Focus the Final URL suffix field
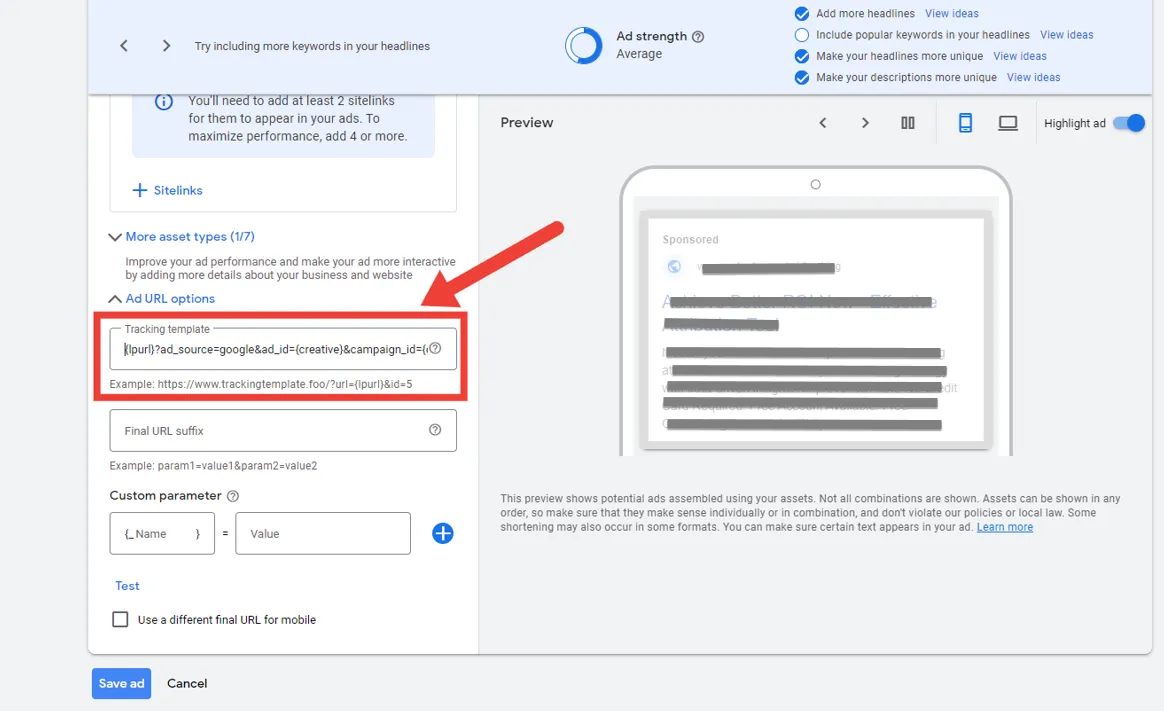 coord(283,430)
